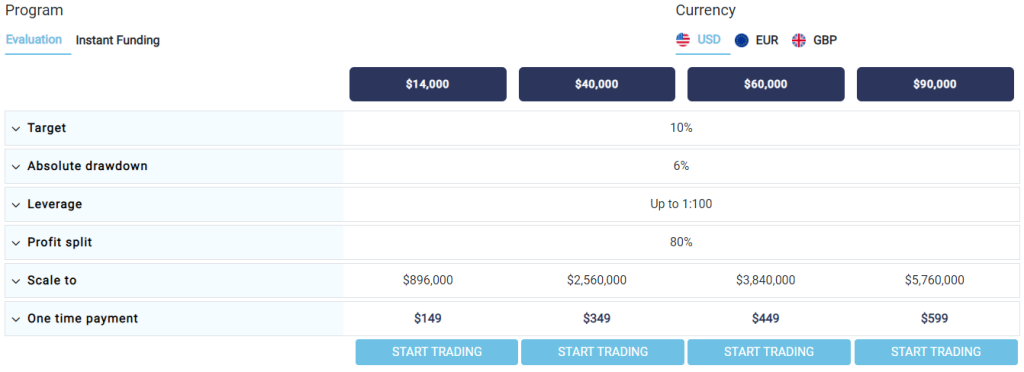
Task: Select the $14,000 account size button
Action: pyautogui.click(x=428, y=84)
